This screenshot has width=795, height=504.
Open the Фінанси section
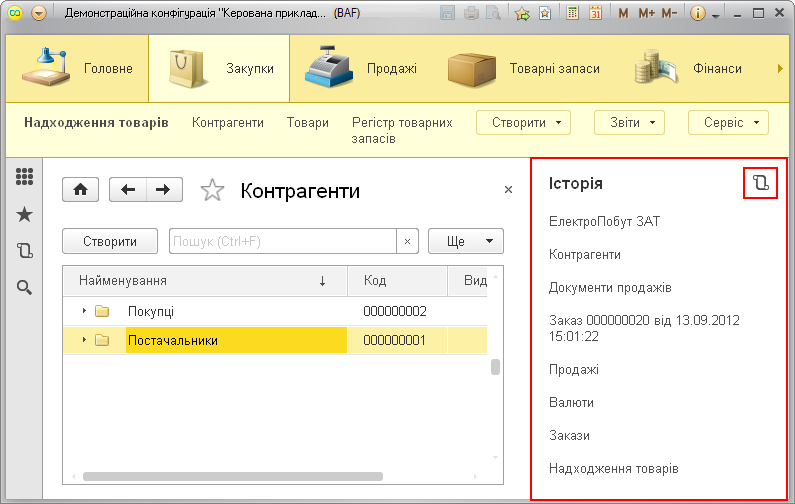coord(689,68)
